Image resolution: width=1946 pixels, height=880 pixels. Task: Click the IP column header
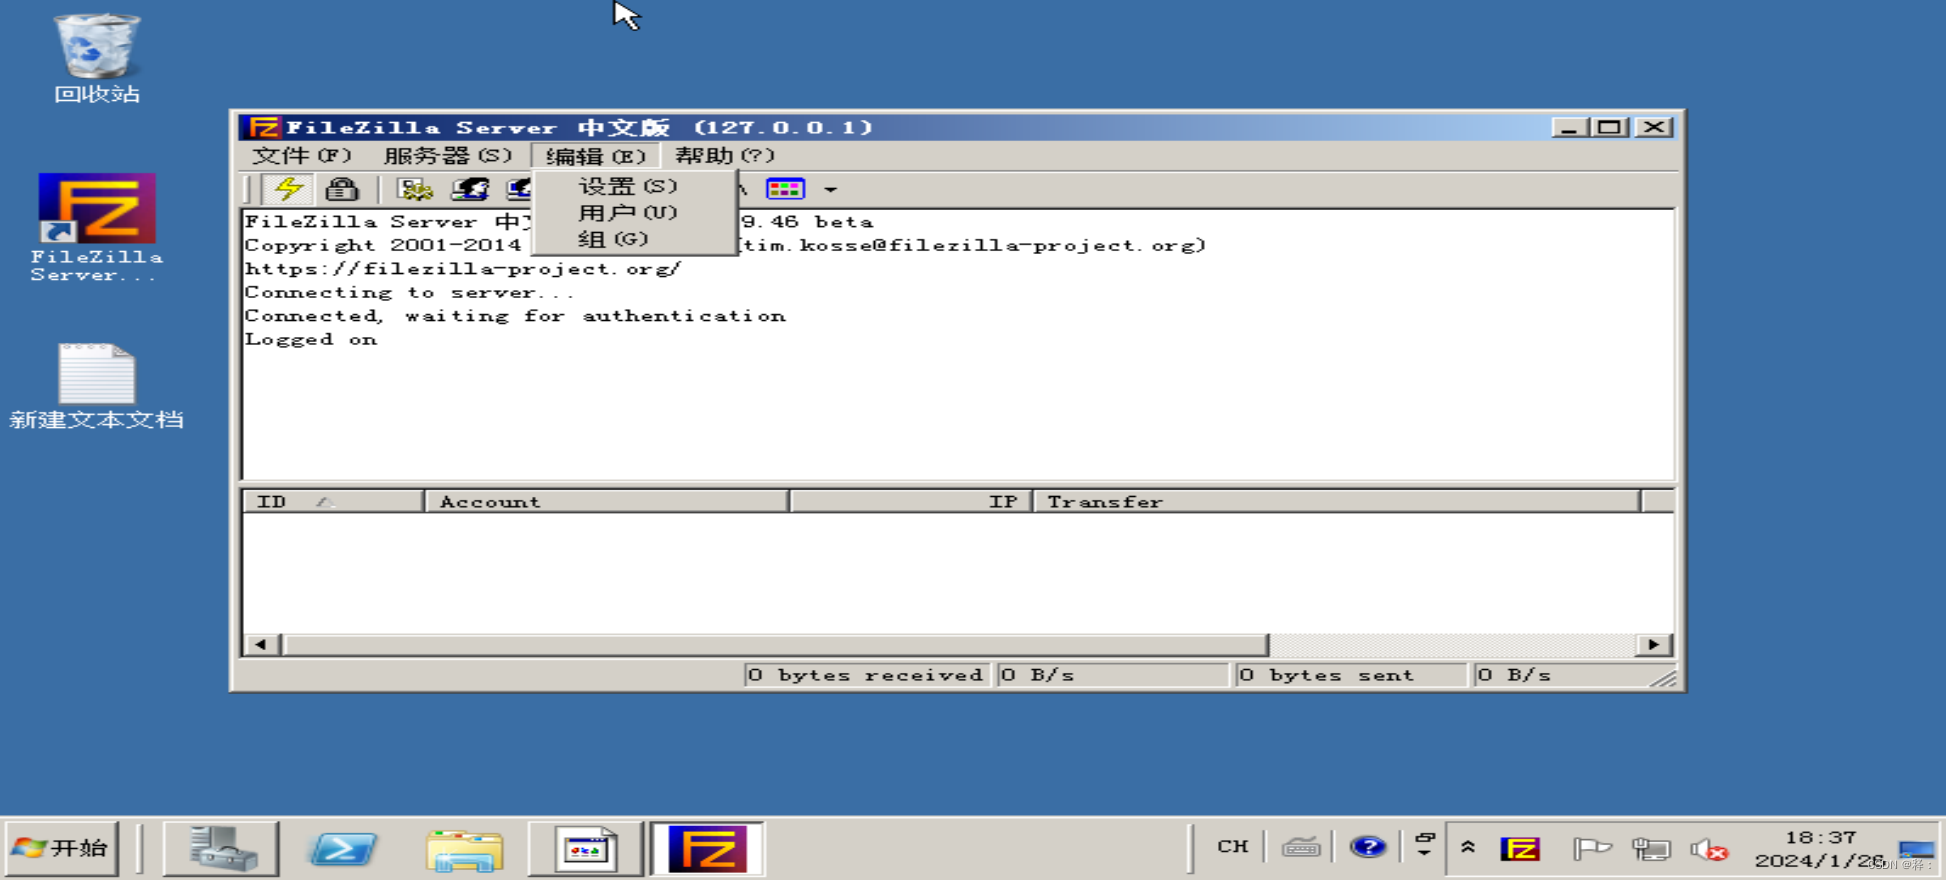(911, 501)
